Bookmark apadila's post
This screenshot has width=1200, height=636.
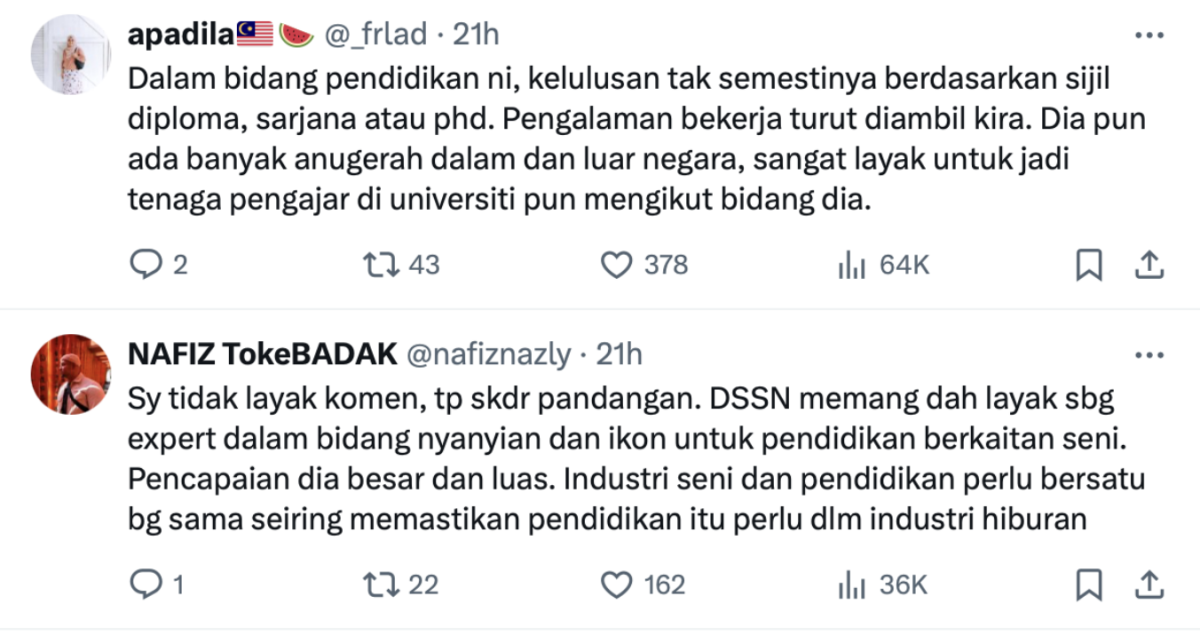[1090, 264]
